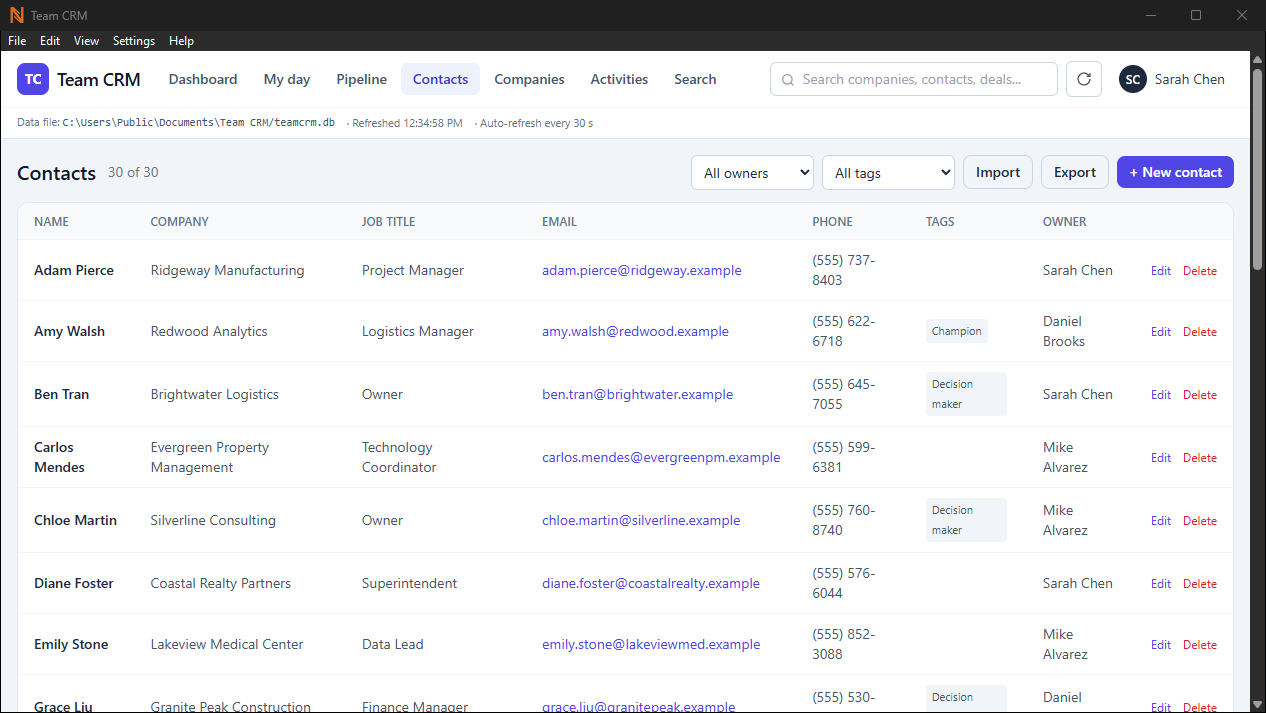1266x713 pixels.
Task: Click Amy Walsh's Champion tag
Action: click(957, 331)
